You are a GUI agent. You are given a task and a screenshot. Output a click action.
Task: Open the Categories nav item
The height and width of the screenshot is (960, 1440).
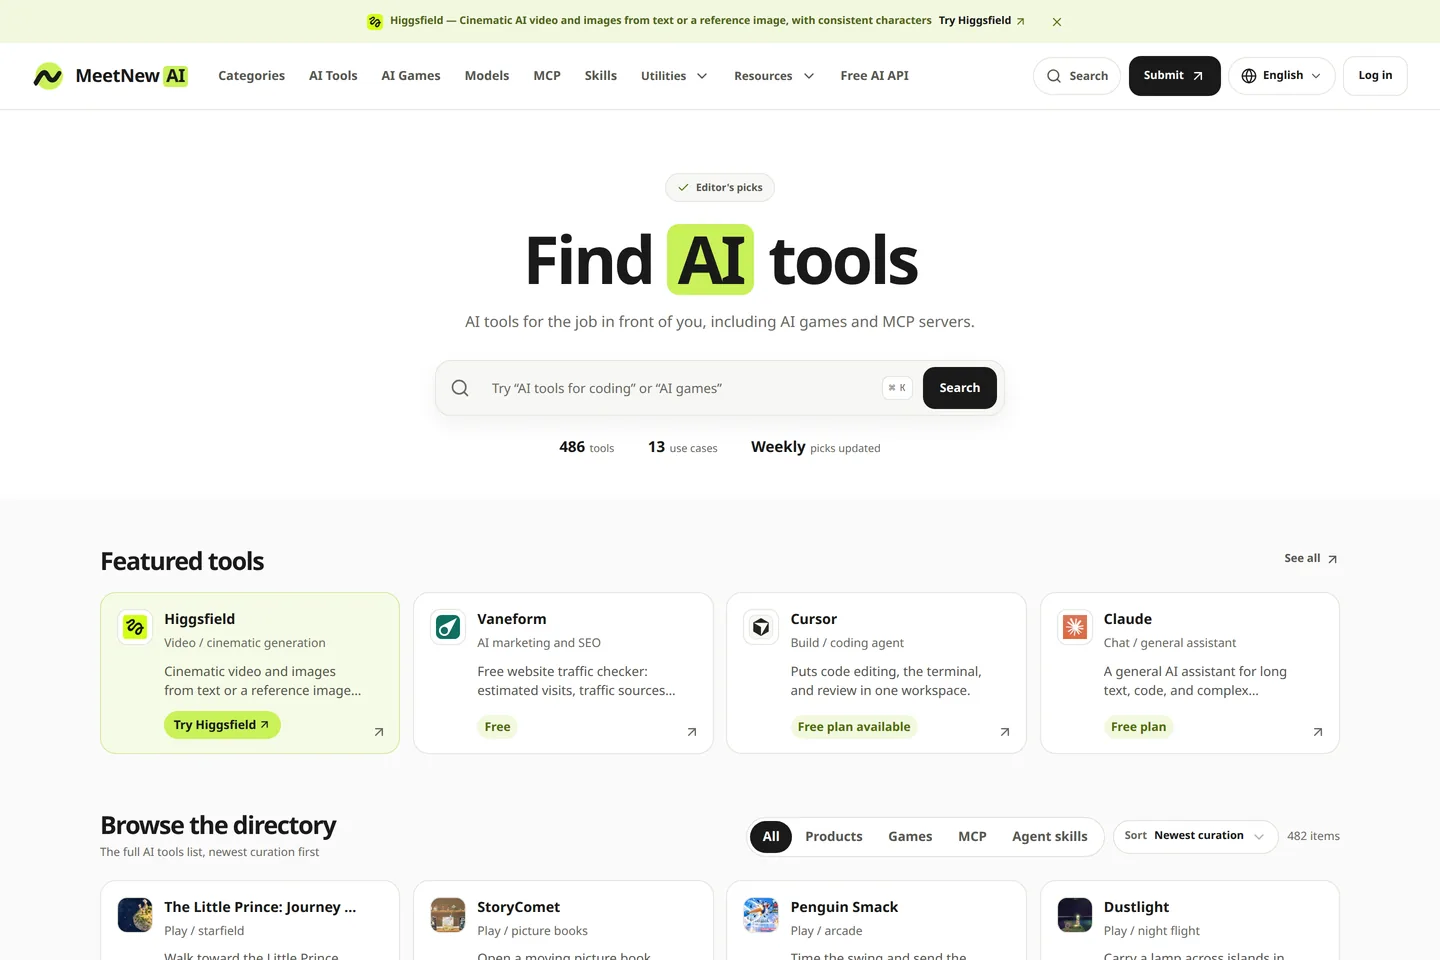point(252,76)
